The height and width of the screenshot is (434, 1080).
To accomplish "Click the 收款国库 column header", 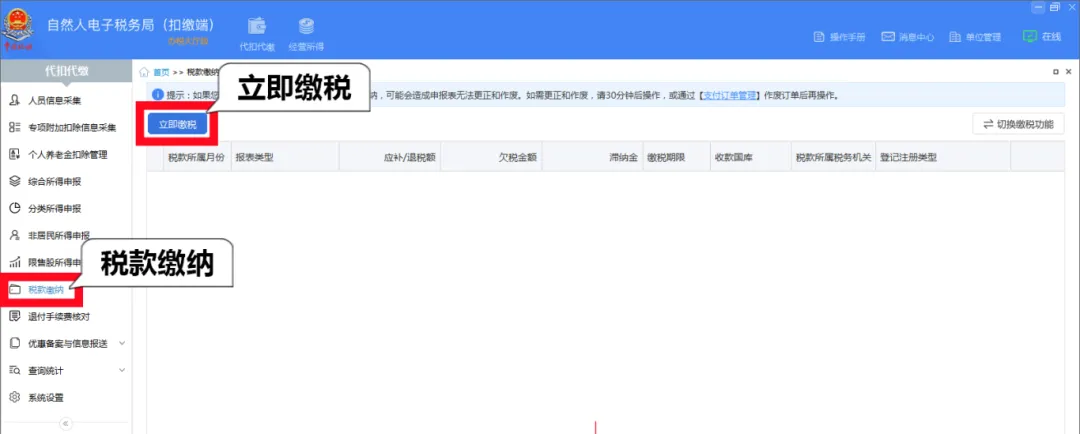I will [x=751, y=157].
